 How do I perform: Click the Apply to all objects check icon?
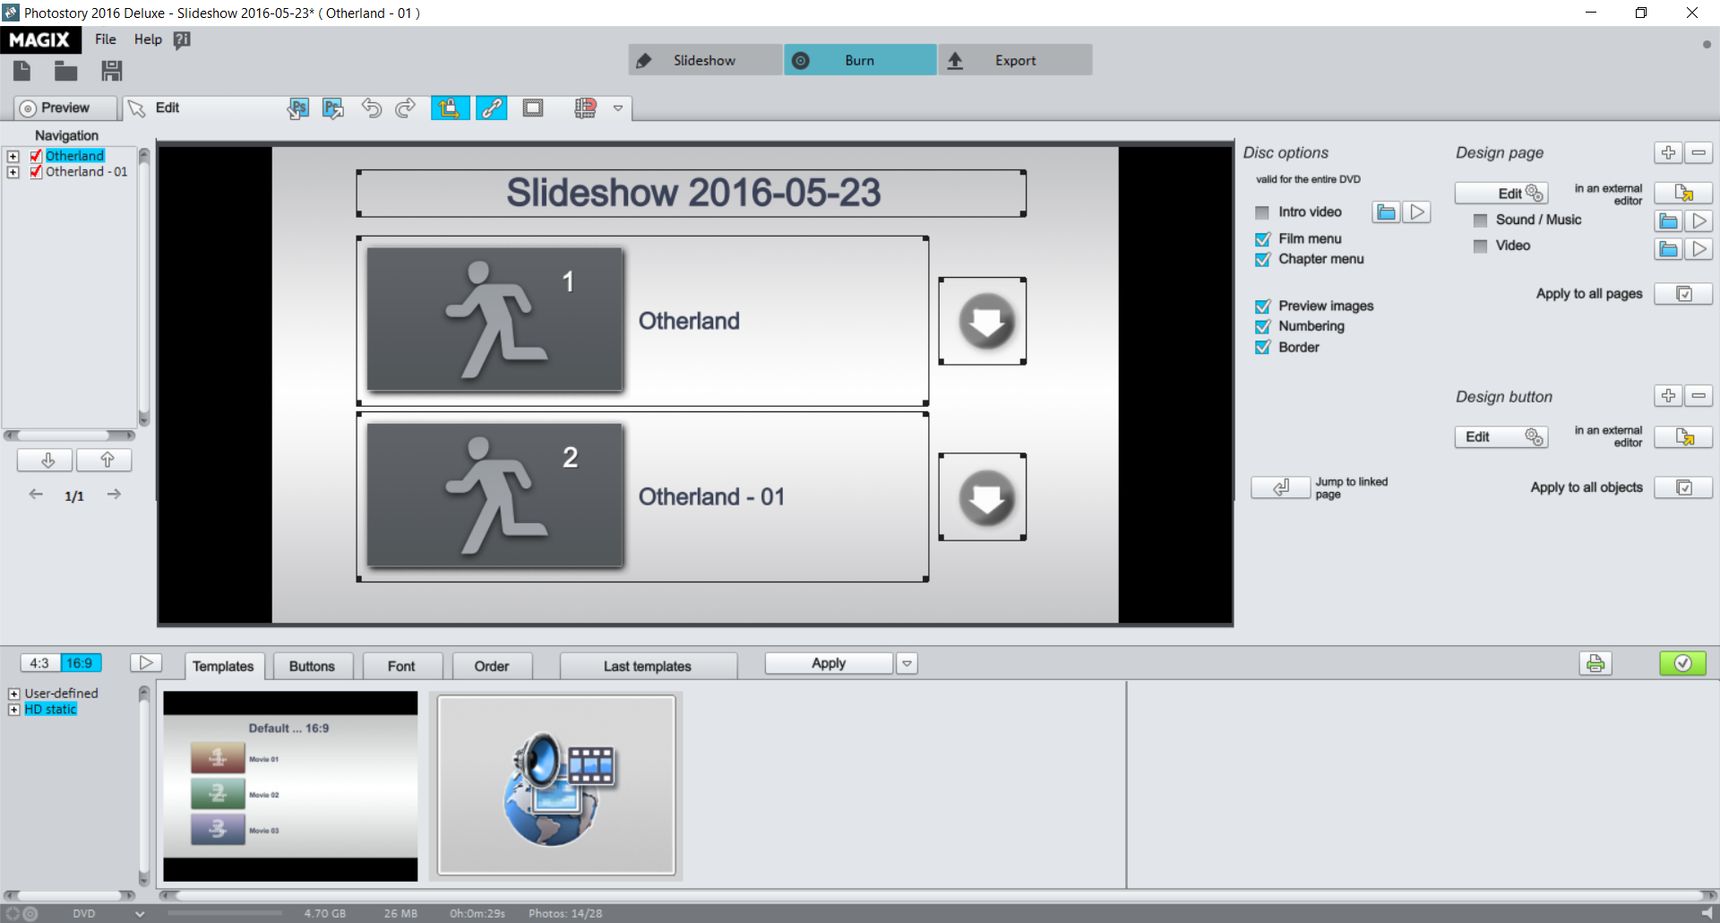click(x=1684, y=488)
